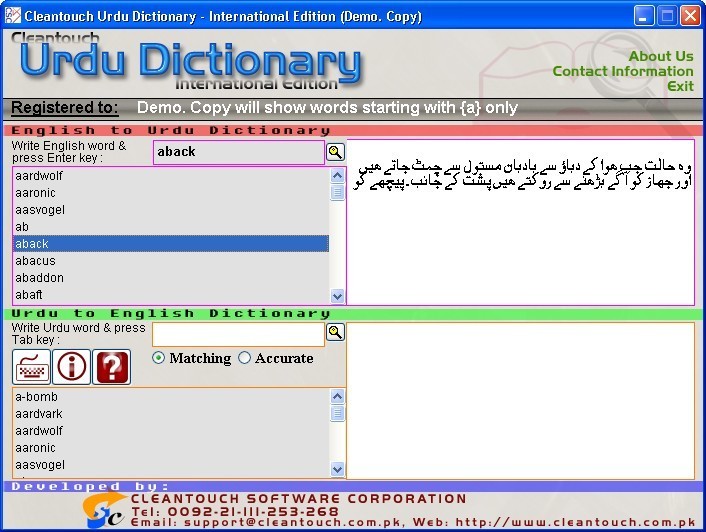The height and width of the screenshot is (532, 706).
Task: Select 'aaronic' in the lower list
Action: pos(171,448)
